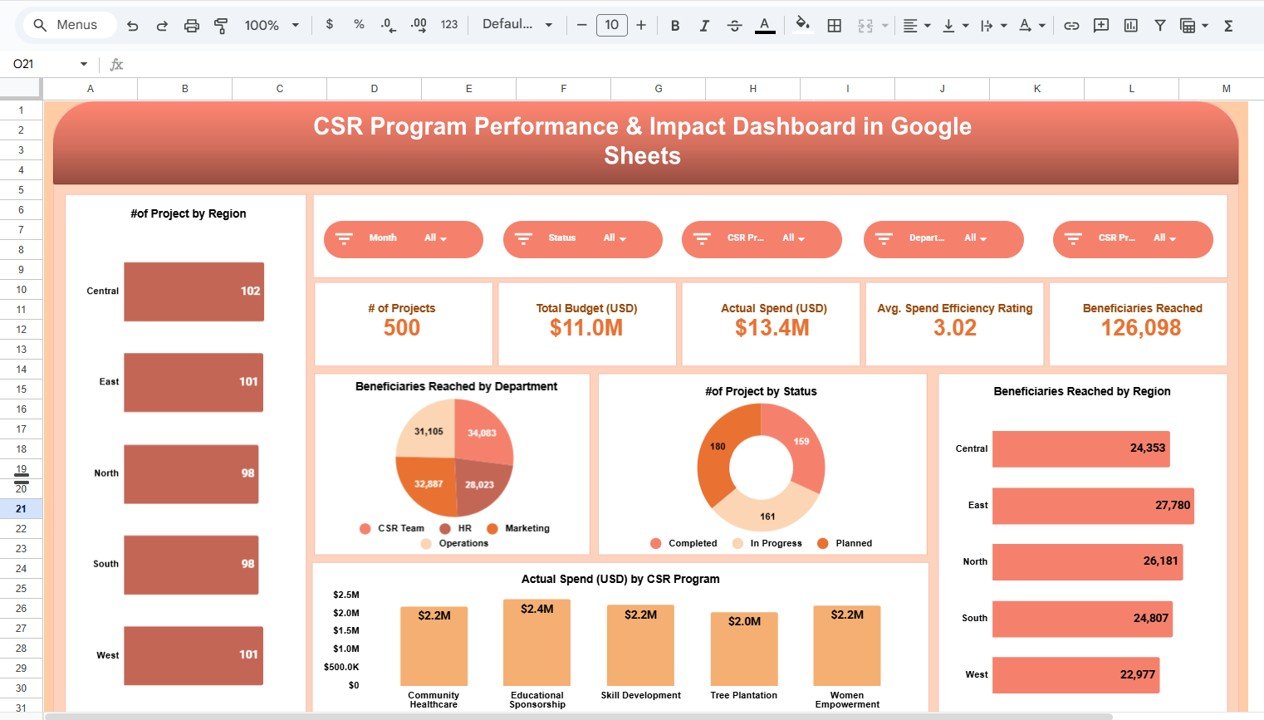
Task: Click the Insert link icon
Action: point(1071,25)
